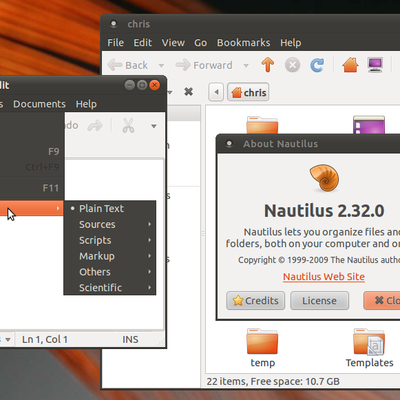This screenshot has width=400, height=400.
Task: Click the Stop loading icon in Nautilus
Action: 292,65
